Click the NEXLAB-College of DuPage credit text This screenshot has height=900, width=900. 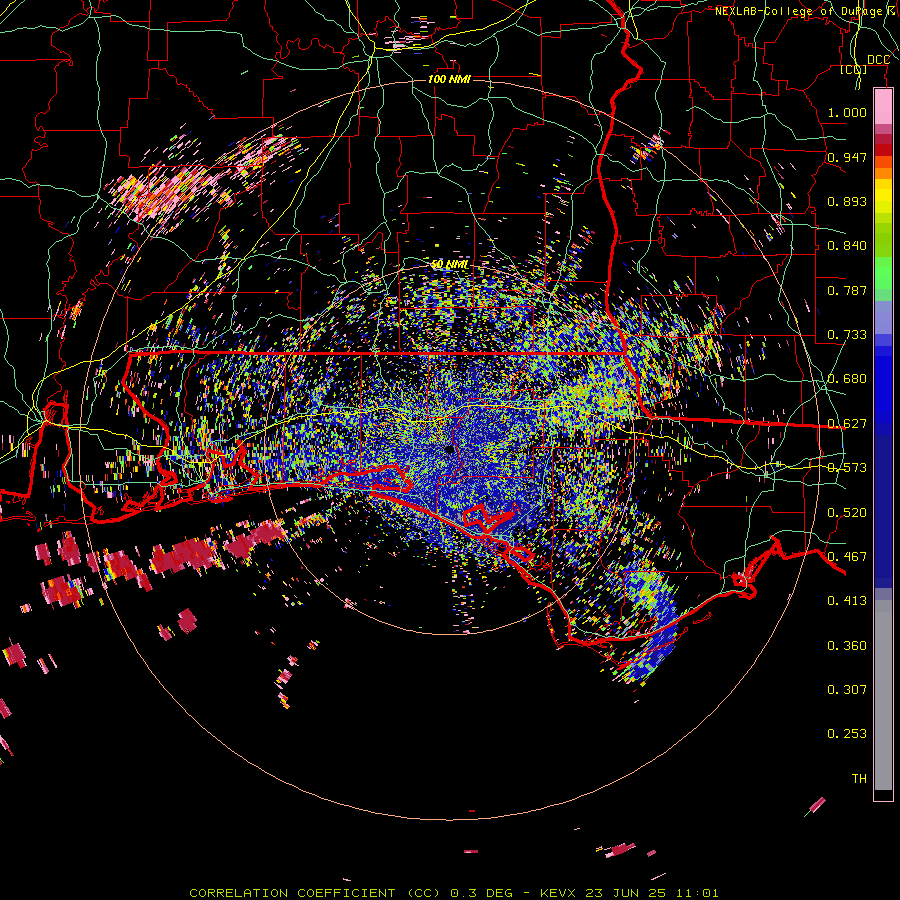point(807,11)
